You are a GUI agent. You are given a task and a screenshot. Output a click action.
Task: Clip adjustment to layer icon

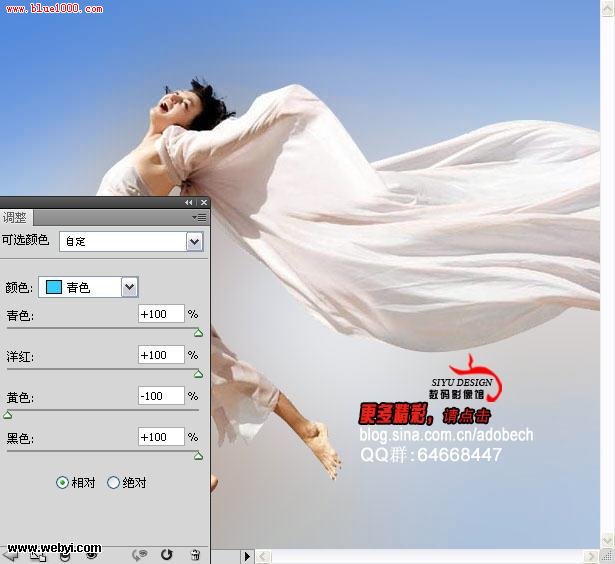[65, 556]
